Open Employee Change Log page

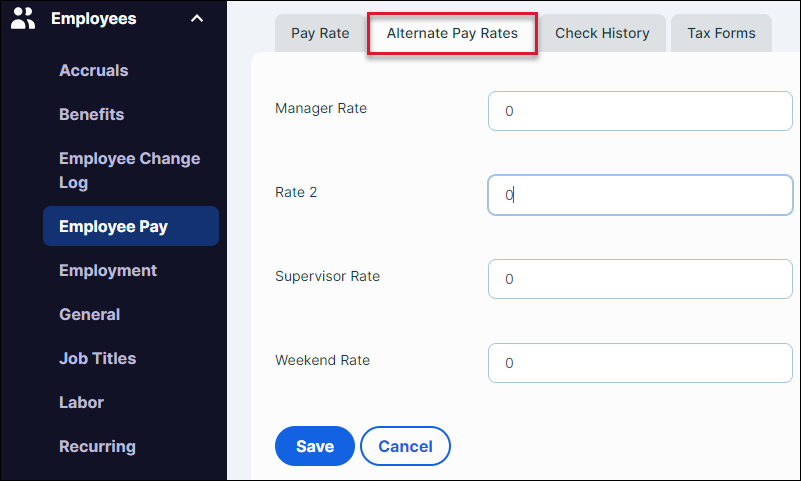[129, 171]
